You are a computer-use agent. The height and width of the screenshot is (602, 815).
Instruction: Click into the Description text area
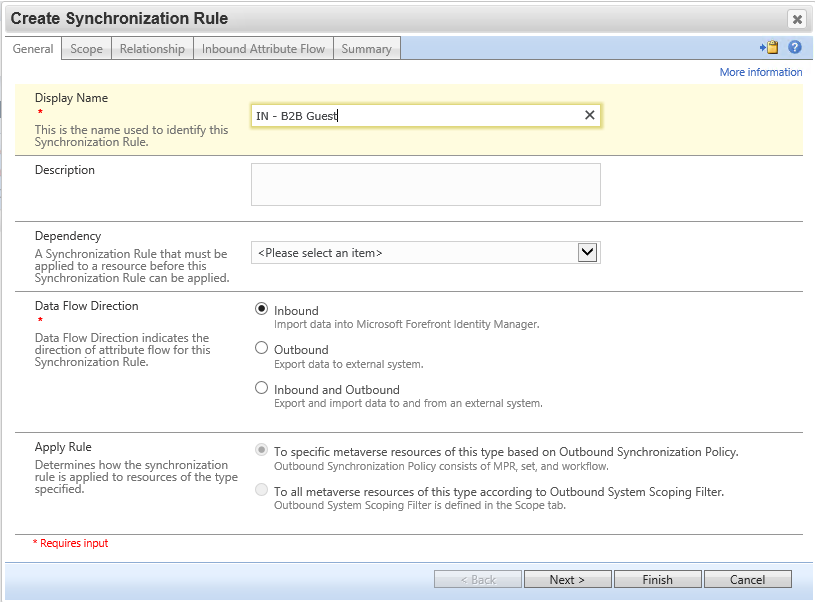pyautogui.click(x=426, y=185)
